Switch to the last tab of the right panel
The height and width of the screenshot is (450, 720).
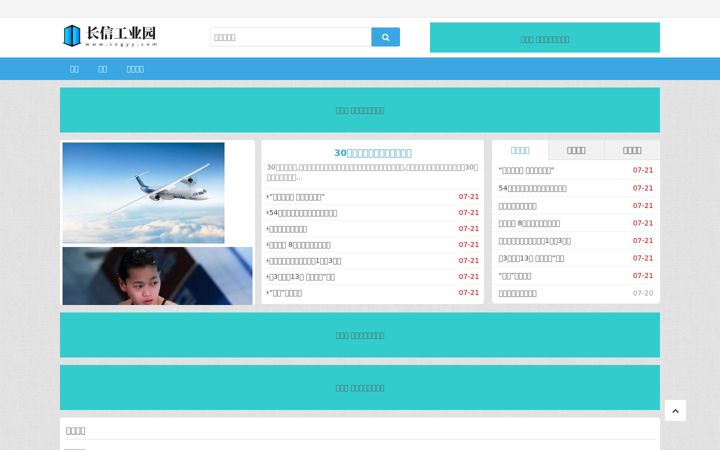tap(632, 150)
